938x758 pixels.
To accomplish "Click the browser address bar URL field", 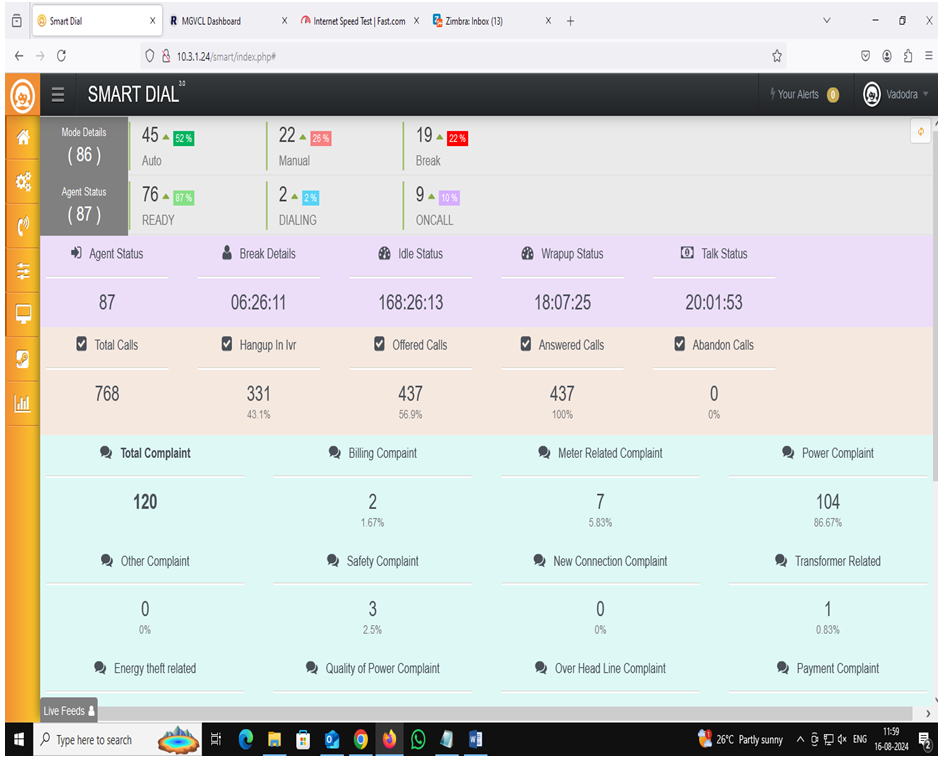I will (x=450, y=56).
